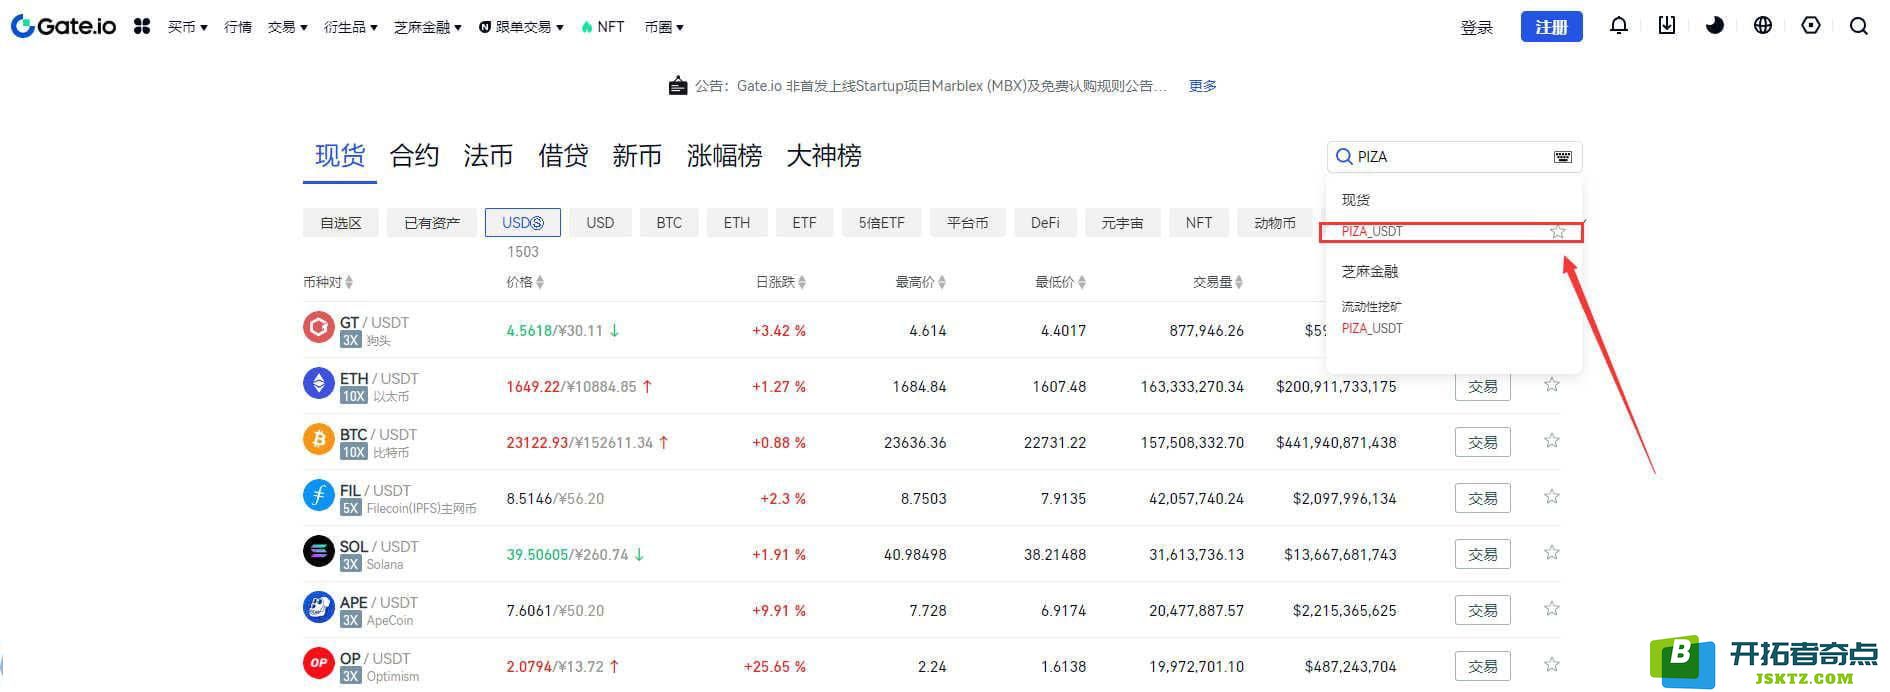Click the BTC coin icon
This screenshot has width=1890, height=692.
click(319, 439)
